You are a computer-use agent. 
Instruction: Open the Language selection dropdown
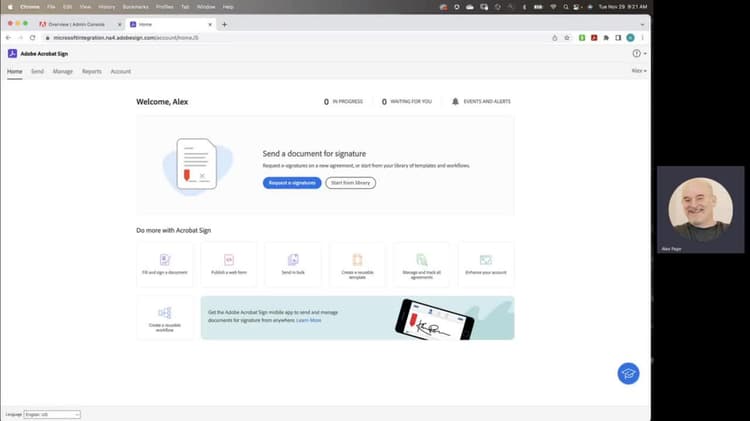pos(52,414)
